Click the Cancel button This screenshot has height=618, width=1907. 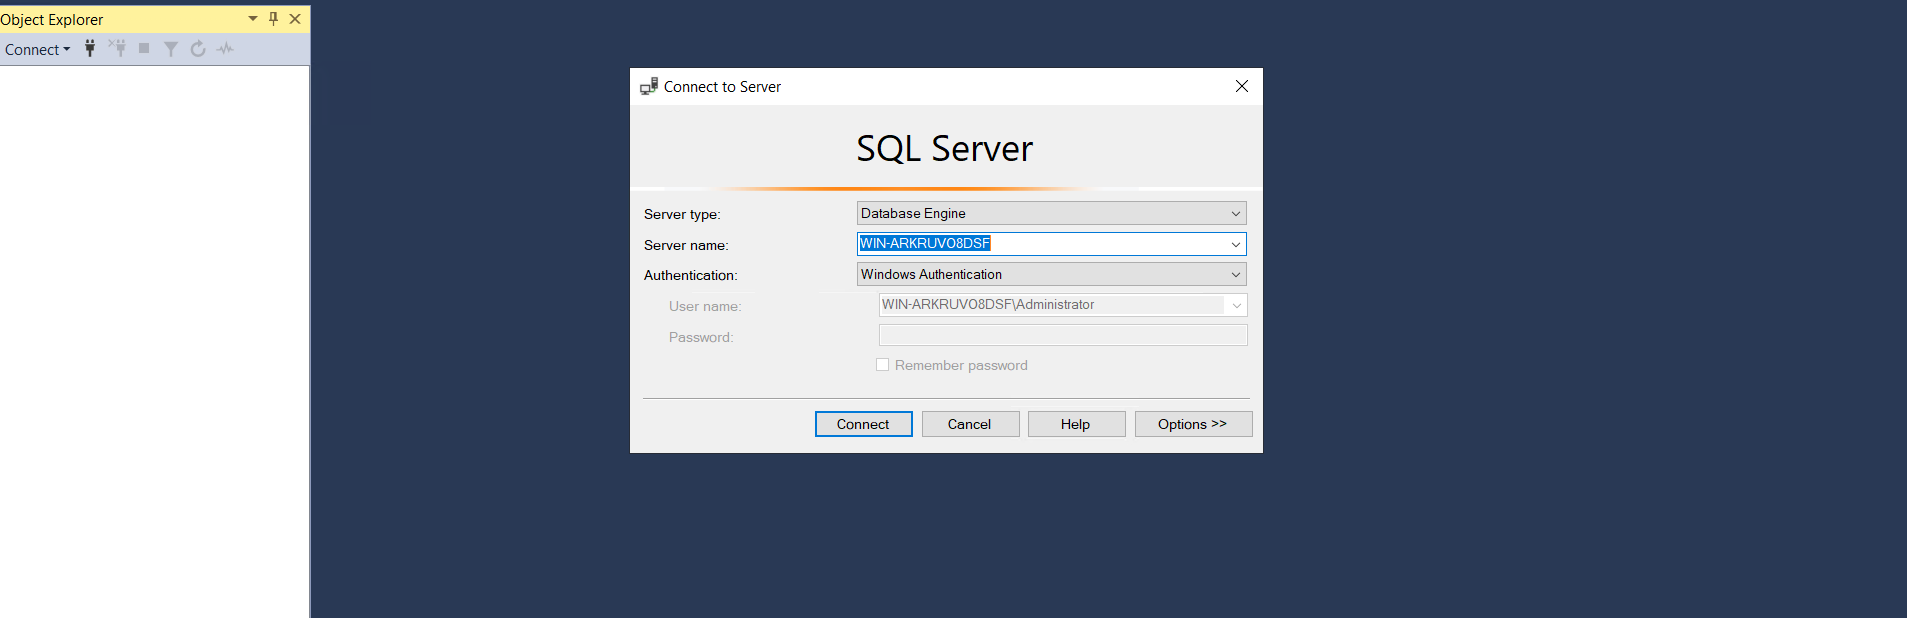pyautogui.click(x=970, y=424)
